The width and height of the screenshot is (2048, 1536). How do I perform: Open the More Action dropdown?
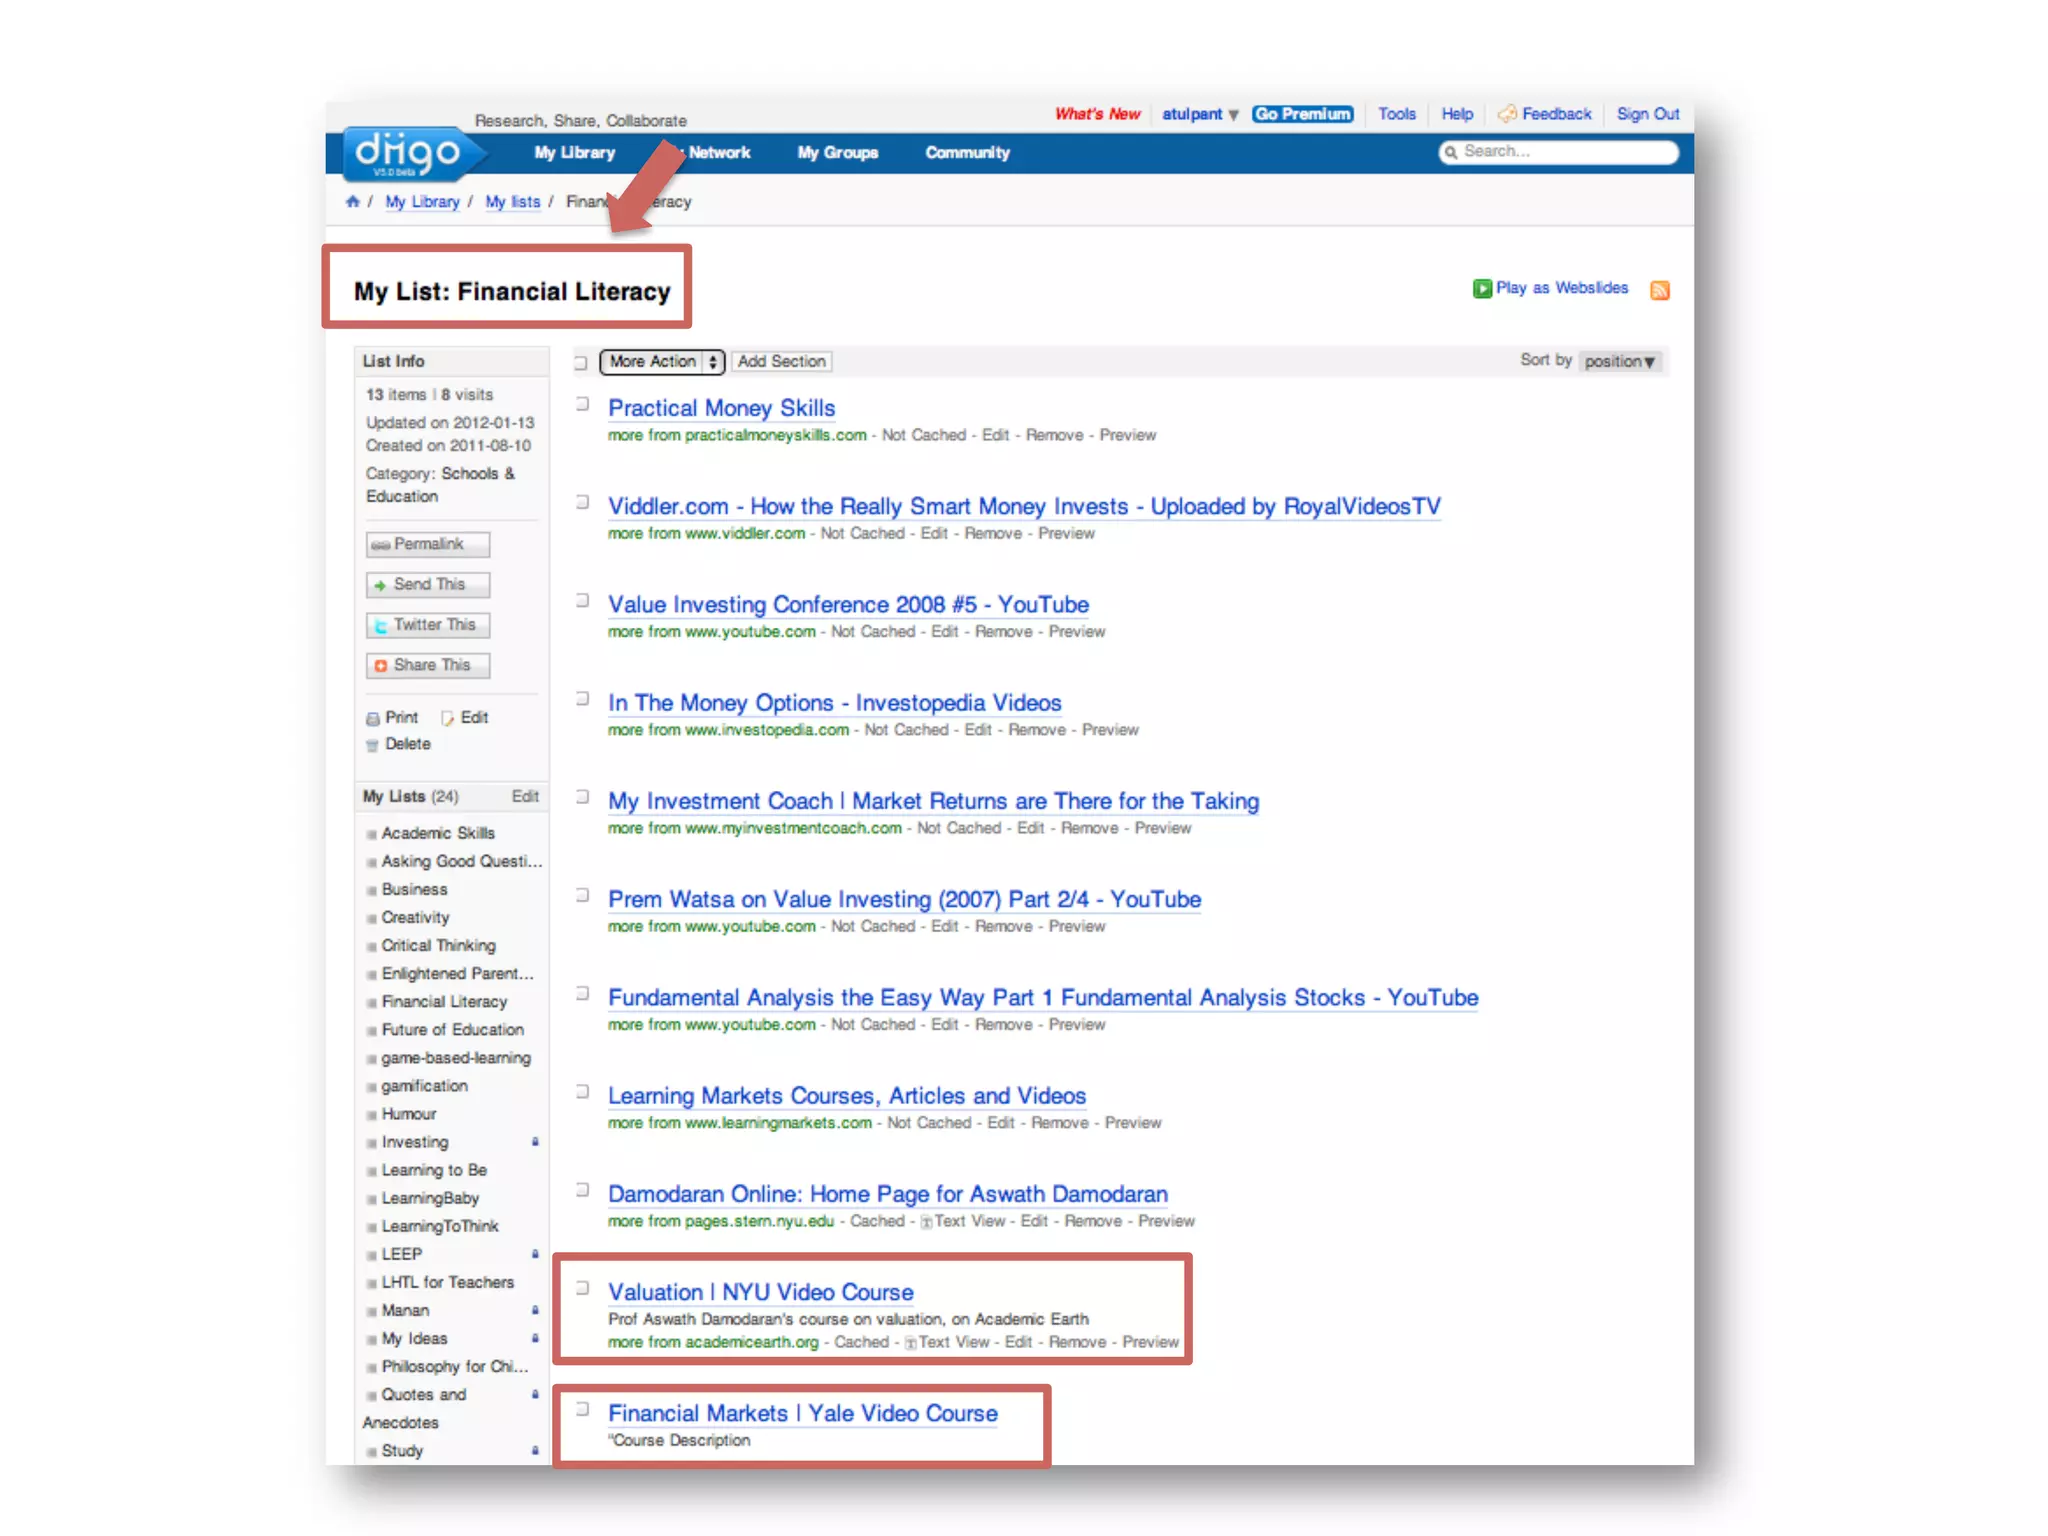(x=662, y=362)
